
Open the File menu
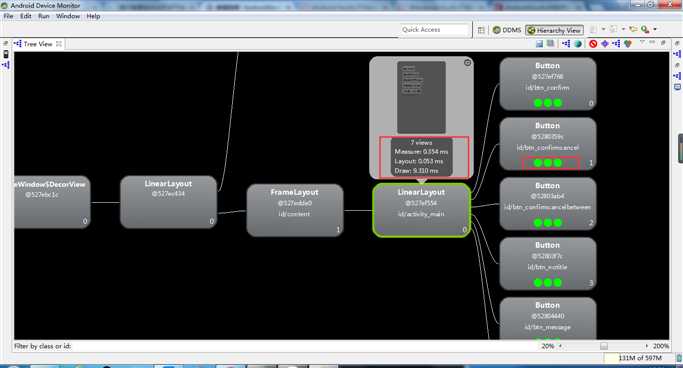point(8,16)
